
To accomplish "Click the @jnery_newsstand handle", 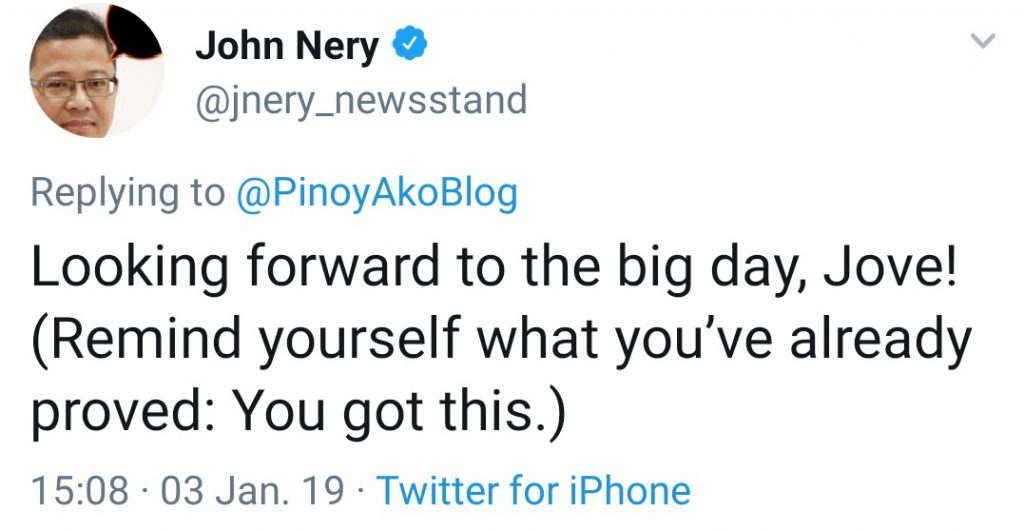I will 360,100.
